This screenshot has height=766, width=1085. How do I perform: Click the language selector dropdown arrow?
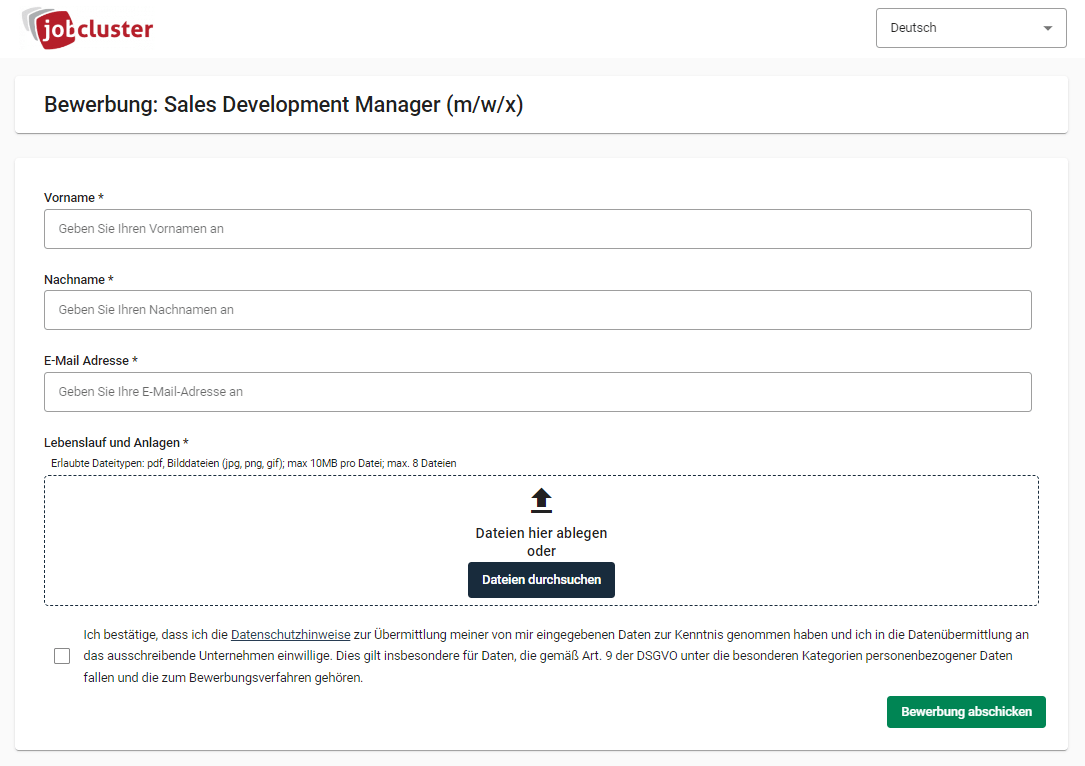[x=1047, y=28]
